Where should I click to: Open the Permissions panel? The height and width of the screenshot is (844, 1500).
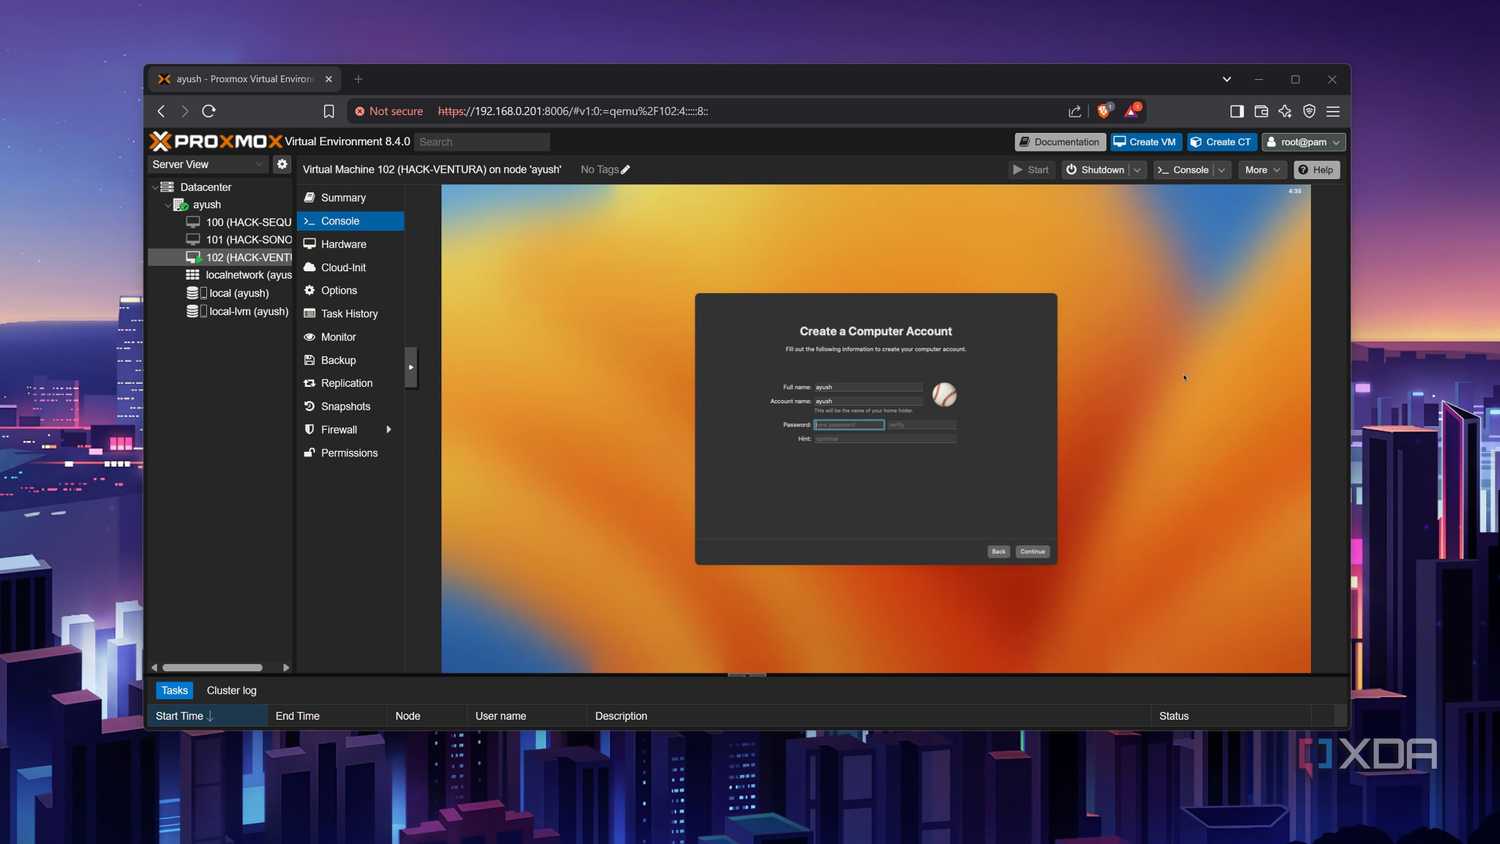pyautogui.click(x=351, y=453)
